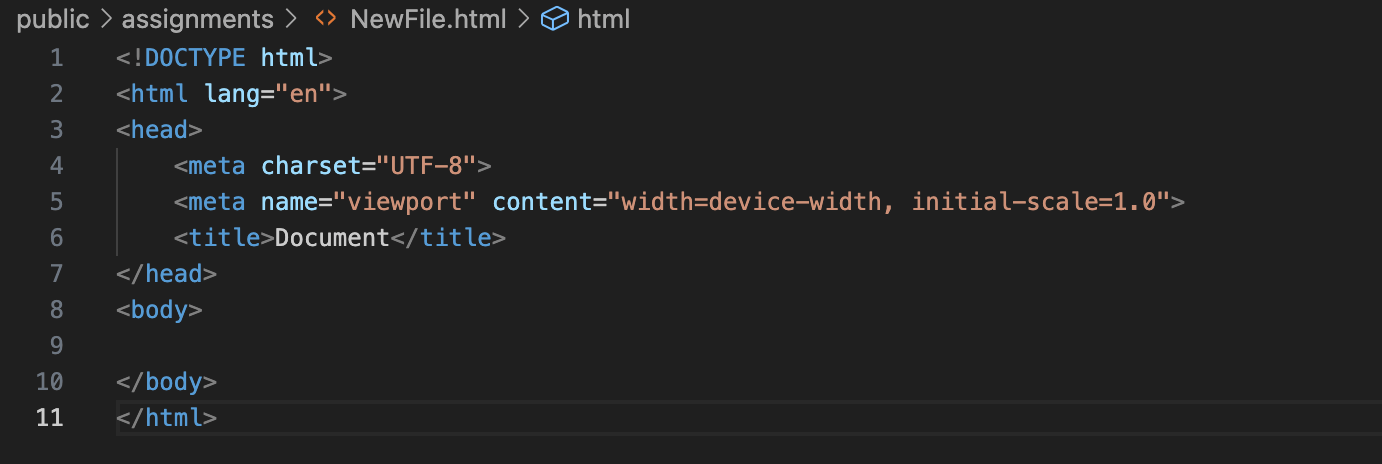Select line number 11 in gutter
1382x464 pixels.
50,418
